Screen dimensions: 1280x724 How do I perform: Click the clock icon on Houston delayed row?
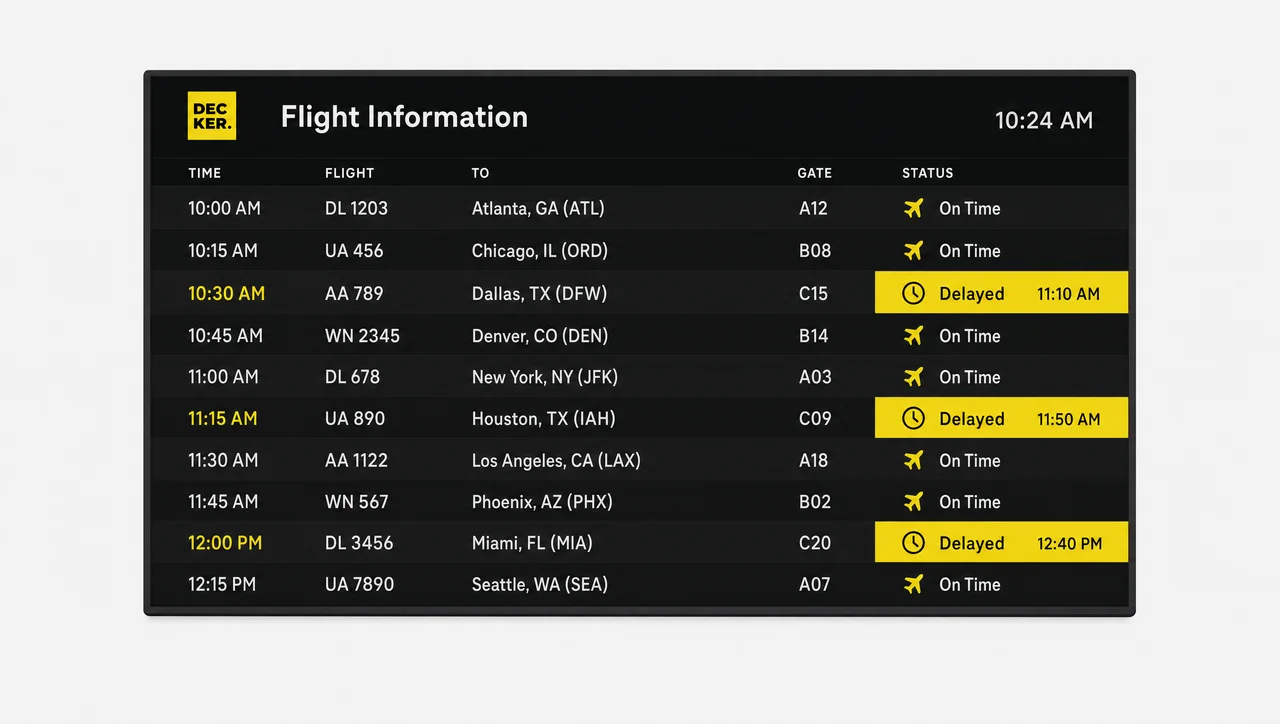coord(913,419)
